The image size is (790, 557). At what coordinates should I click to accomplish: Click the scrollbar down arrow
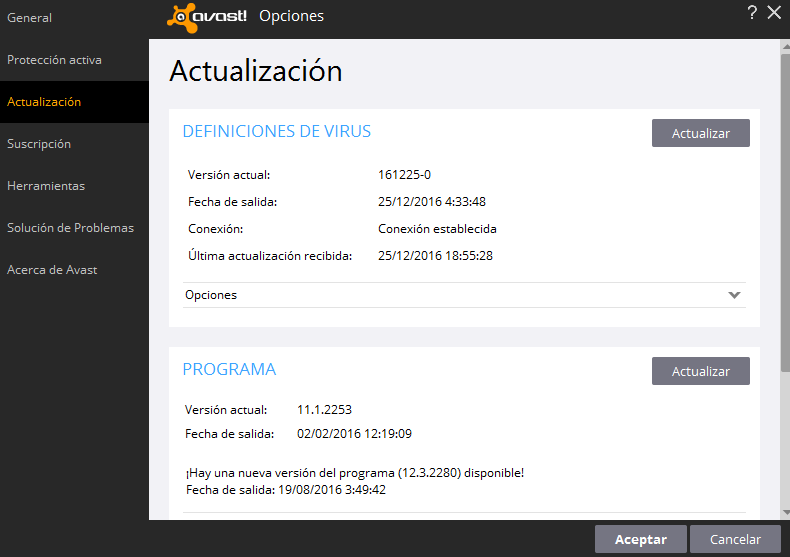tap(785, 513)
